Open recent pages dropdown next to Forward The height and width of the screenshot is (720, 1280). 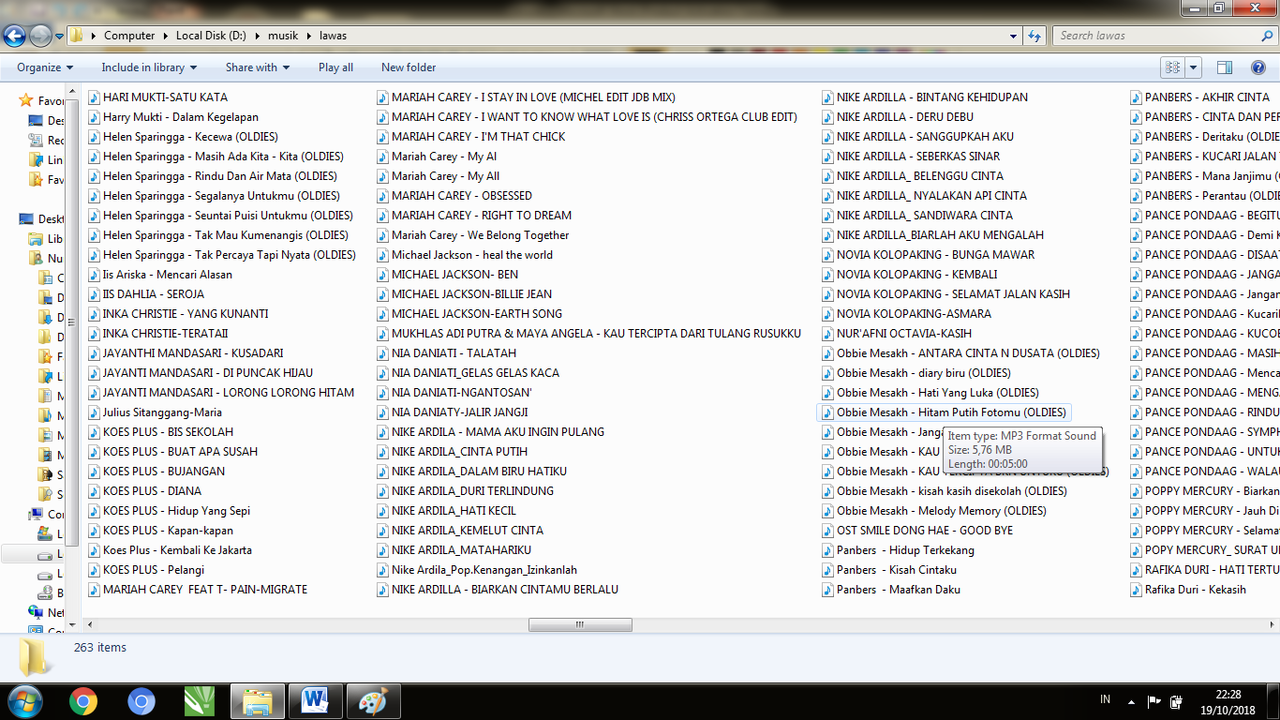pyautogui.click(x=59, y=36)
